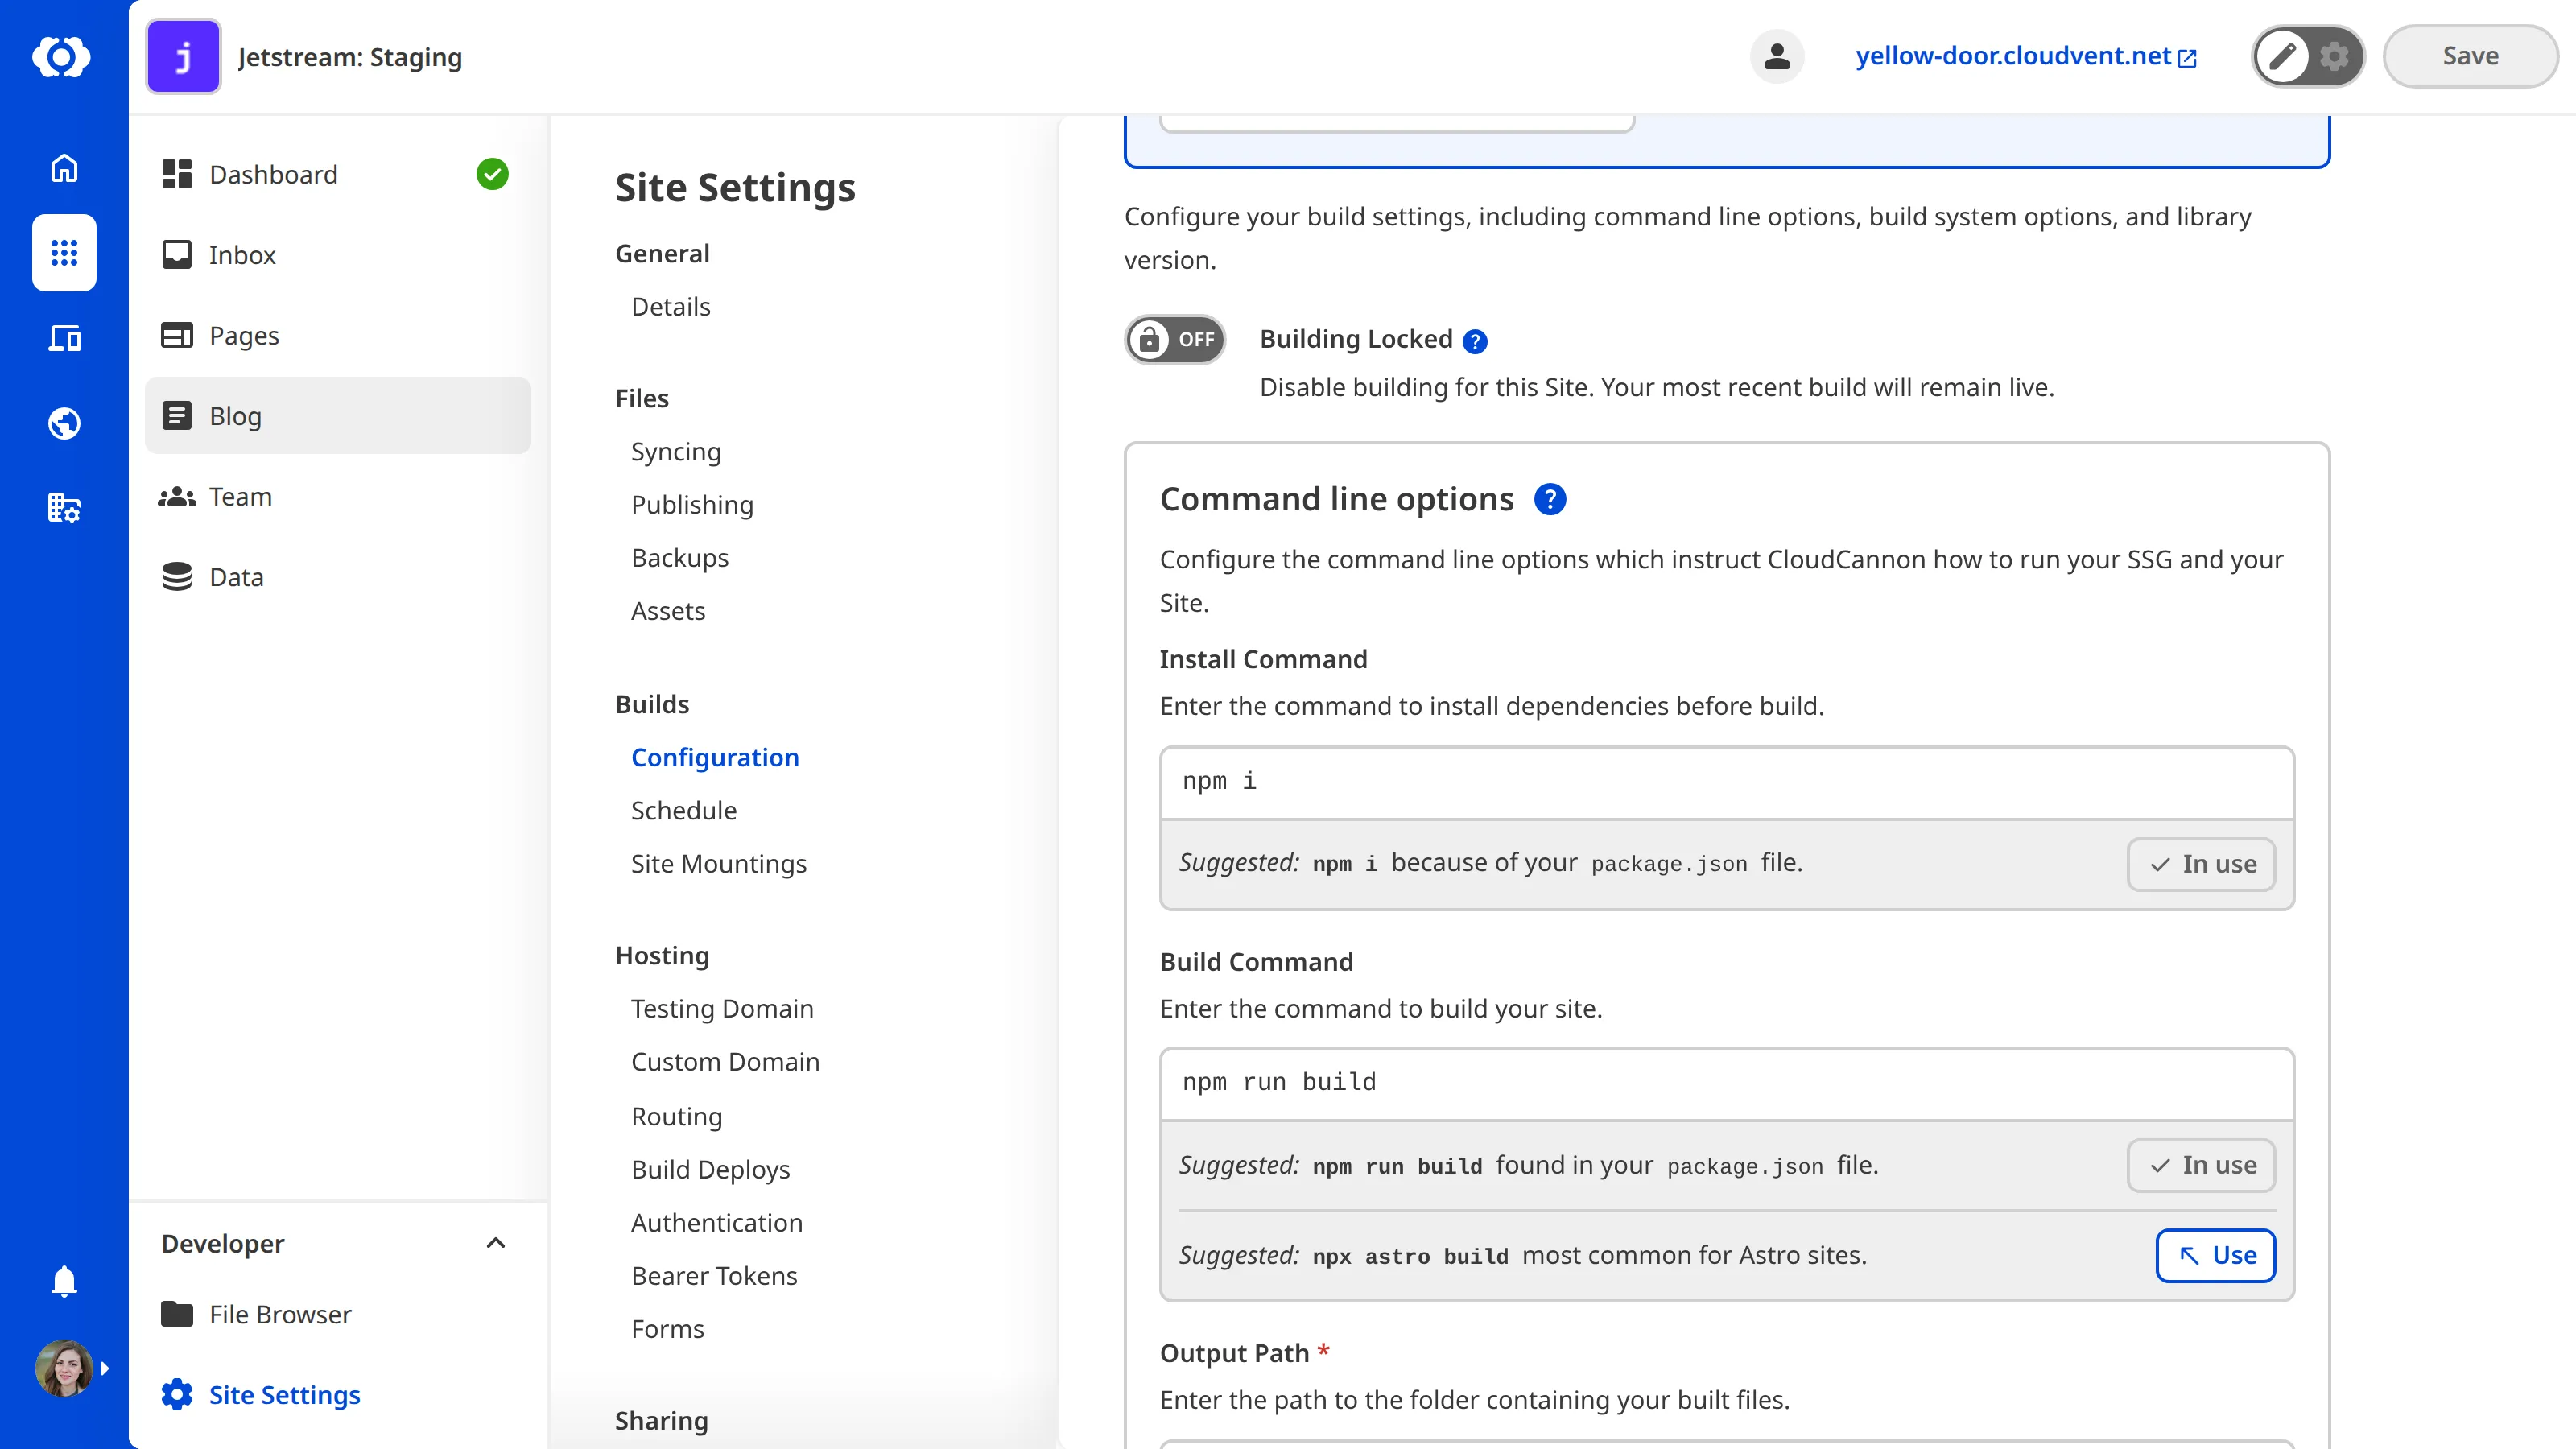Screen dimensions: 2576x1449
Task: Open the Home dashboard from the blue sidebar
Action: (63, 168)
